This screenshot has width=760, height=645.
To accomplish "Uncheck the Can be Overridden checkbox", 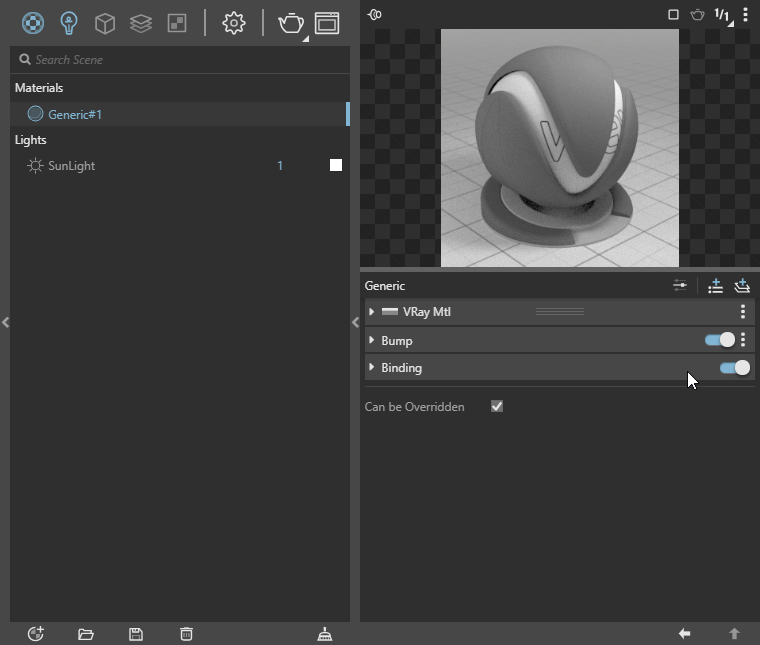I will coord(497,406).
